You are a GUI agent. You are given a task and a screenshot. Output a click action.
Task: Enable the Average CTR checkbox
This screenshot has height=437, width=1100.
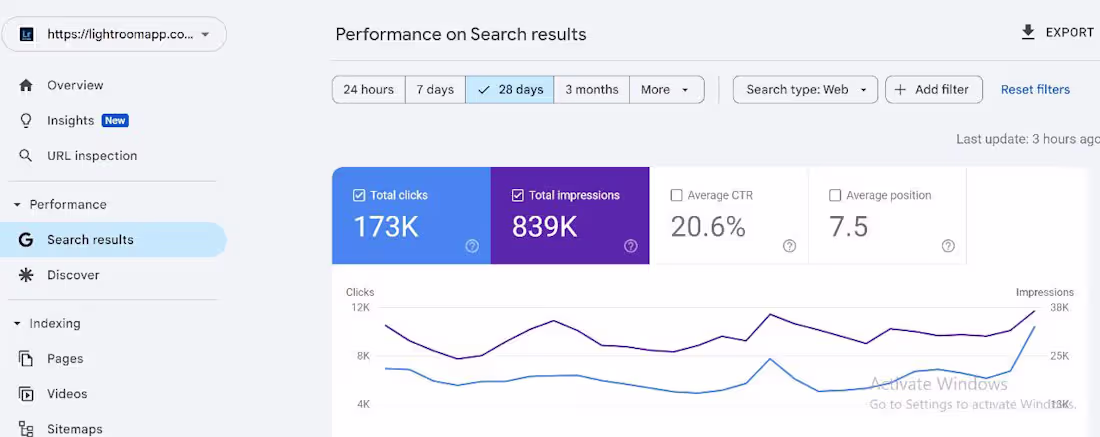tap(676, 196)
